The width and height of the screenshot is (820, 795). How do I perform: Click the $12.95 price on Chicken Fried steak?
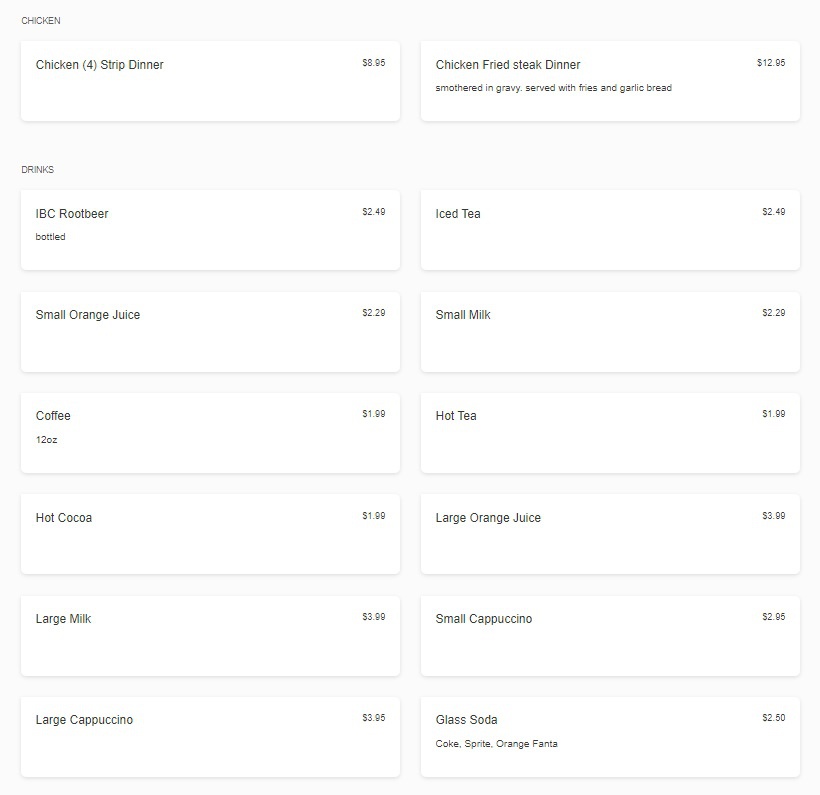pyautogui.click(x=771, y=63)
